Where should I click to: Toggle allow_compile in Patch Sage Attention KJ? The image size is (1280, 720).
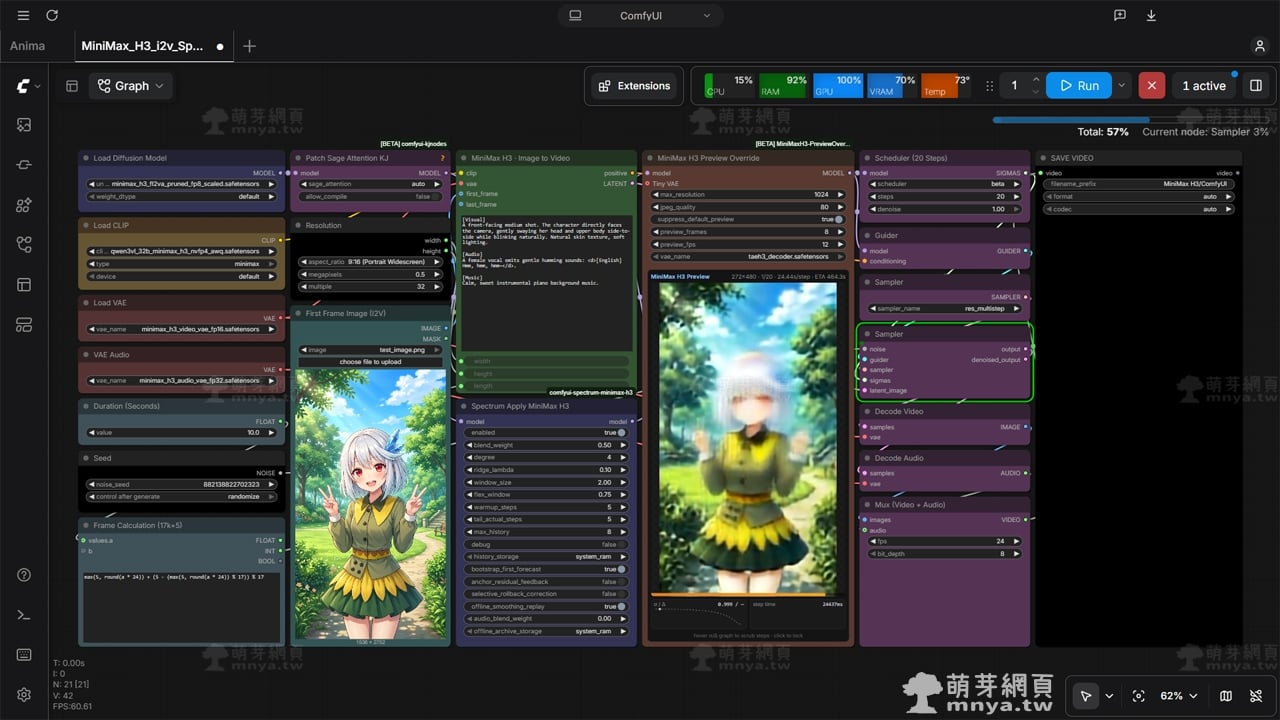[369, 197]
